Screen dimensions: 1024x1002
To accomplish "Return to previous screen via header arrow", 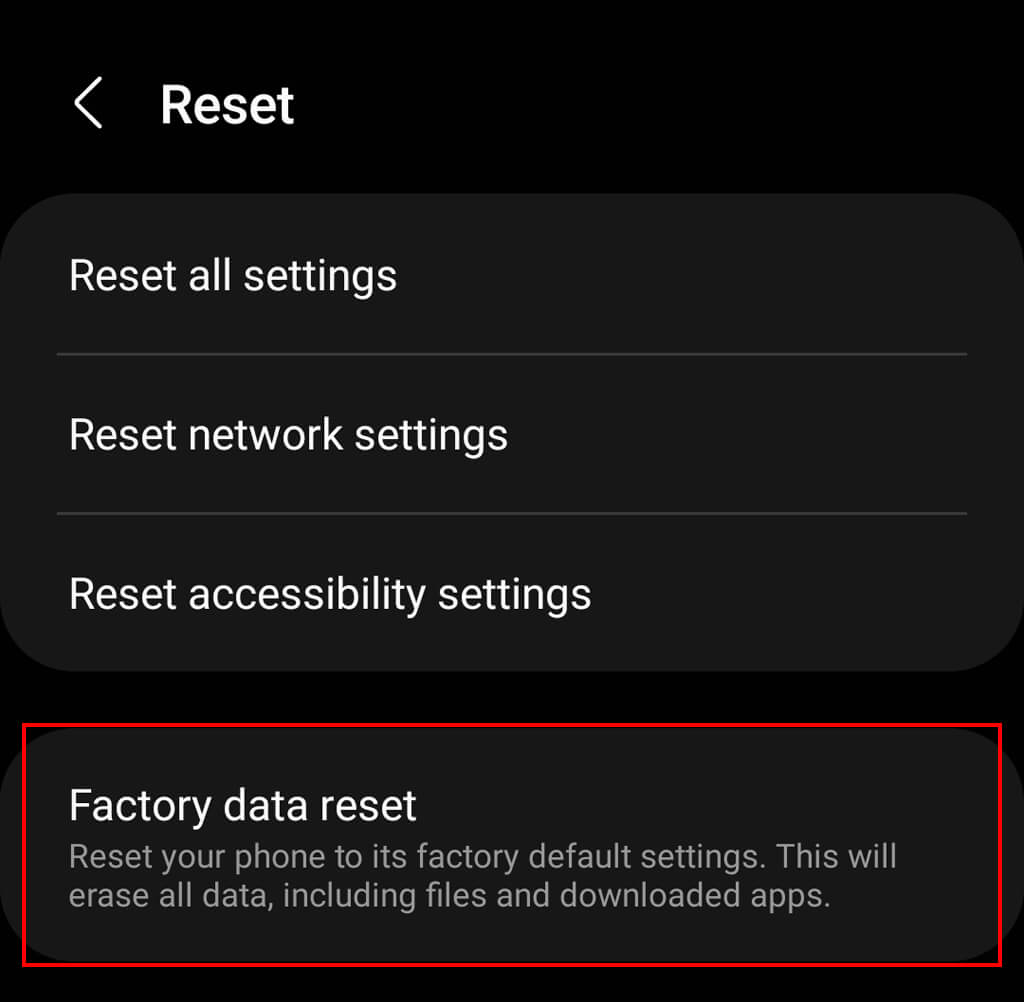I will point(88,103).
